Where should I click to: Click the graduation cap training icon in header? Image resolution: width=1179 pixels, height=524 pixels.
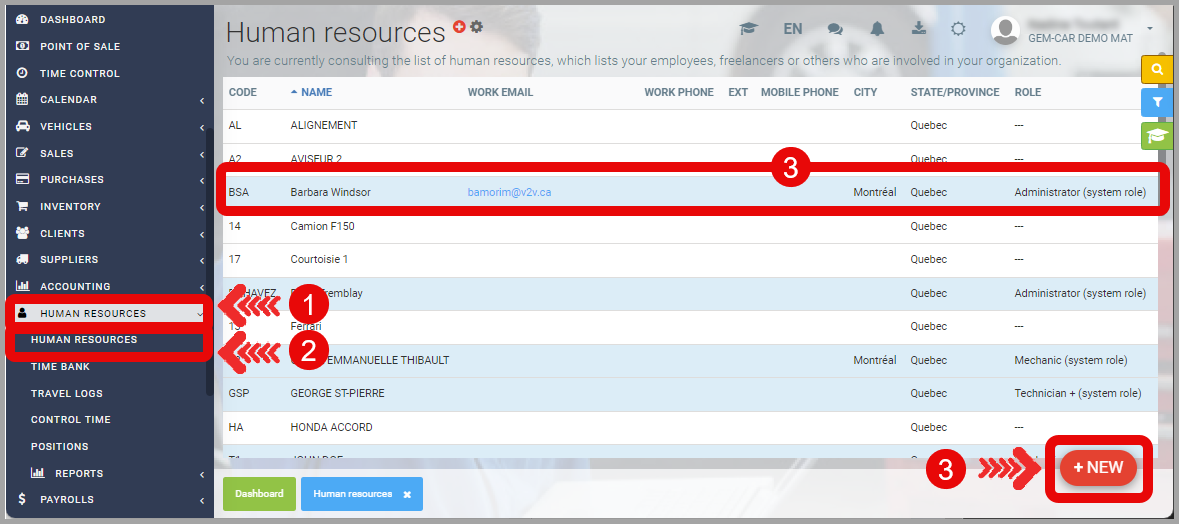748,29
